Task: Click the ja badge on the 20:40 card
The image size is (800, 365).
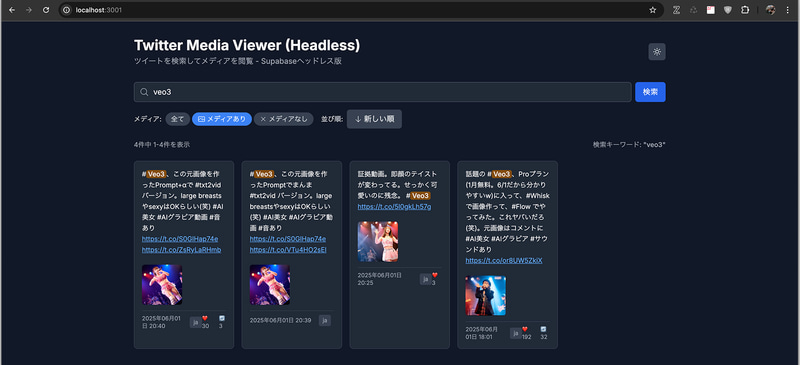Action: pos(195,322)
